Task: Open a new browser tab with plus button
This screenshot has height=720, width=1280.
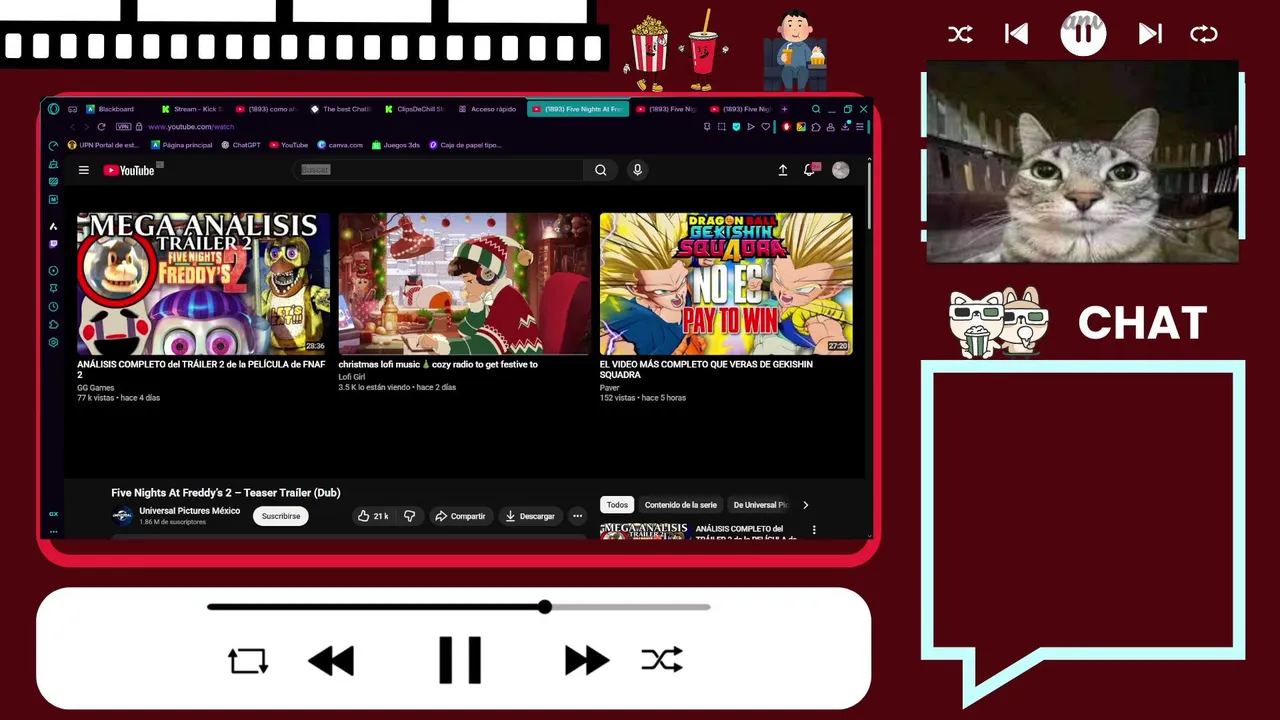Action: tap(784, 109)
